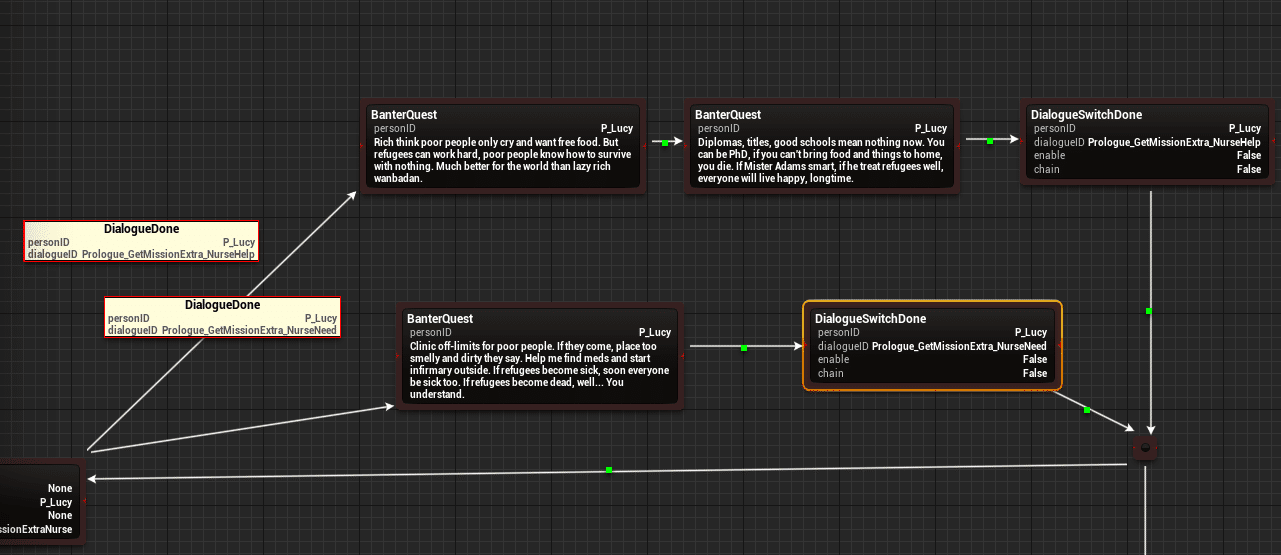Select the BanterQuest node title above "Diplomas, titles"
The width and height of the screenshot is (1281, 555).
click(729, 115)
